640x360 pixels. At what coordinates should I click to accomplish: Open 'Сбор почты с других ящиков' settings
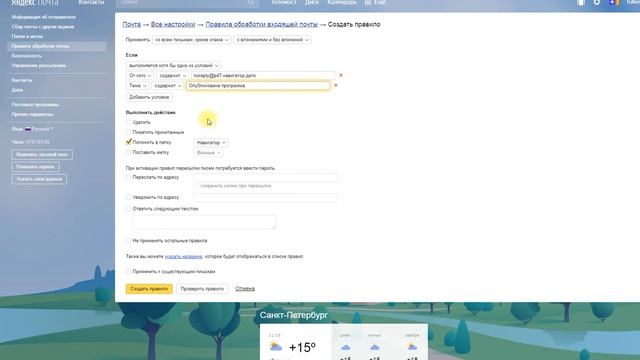(x=43, y=27)
